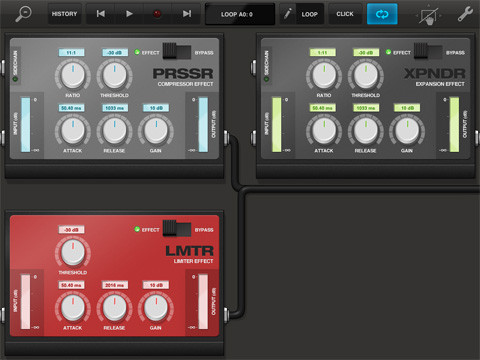Toggle PRSSR effect/bypass switch
Image resolution: width=480 pixels, height=360 pixels.
click(177, 52)
